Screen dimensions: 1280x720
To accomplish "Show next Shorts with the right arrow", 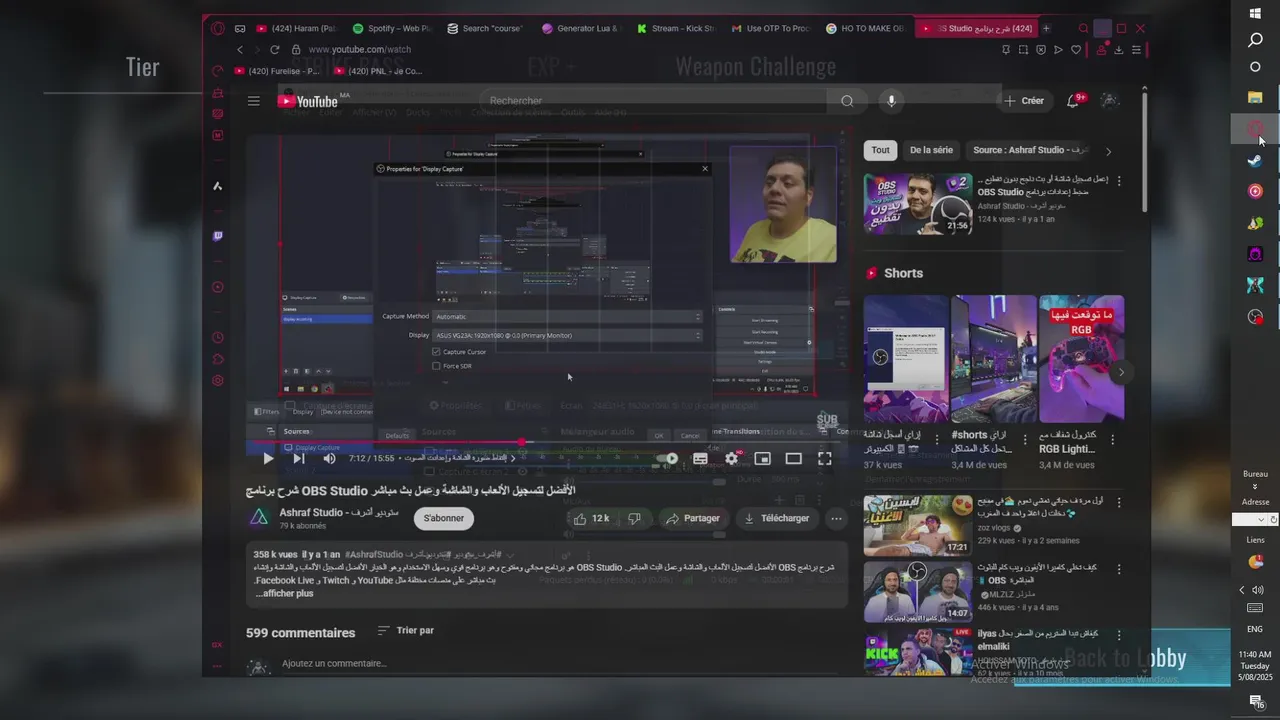I will pyautogui.click(x=1121, y=372).
